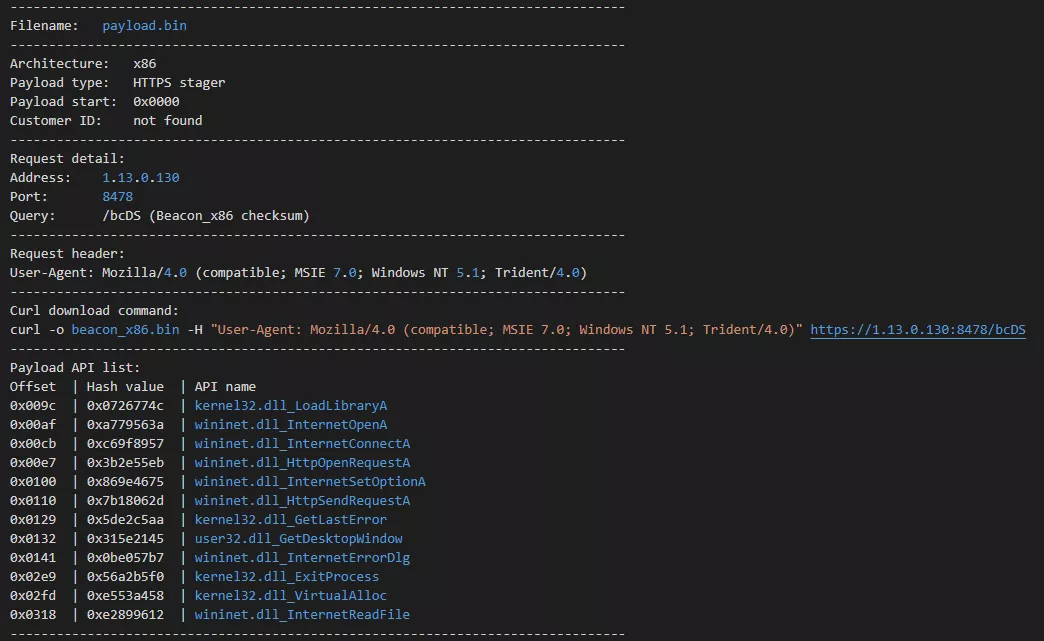The height and width of the screenshot is (641, 1044).
Task: Click the /bcDS query text
Action: click(x=121, y=216)
